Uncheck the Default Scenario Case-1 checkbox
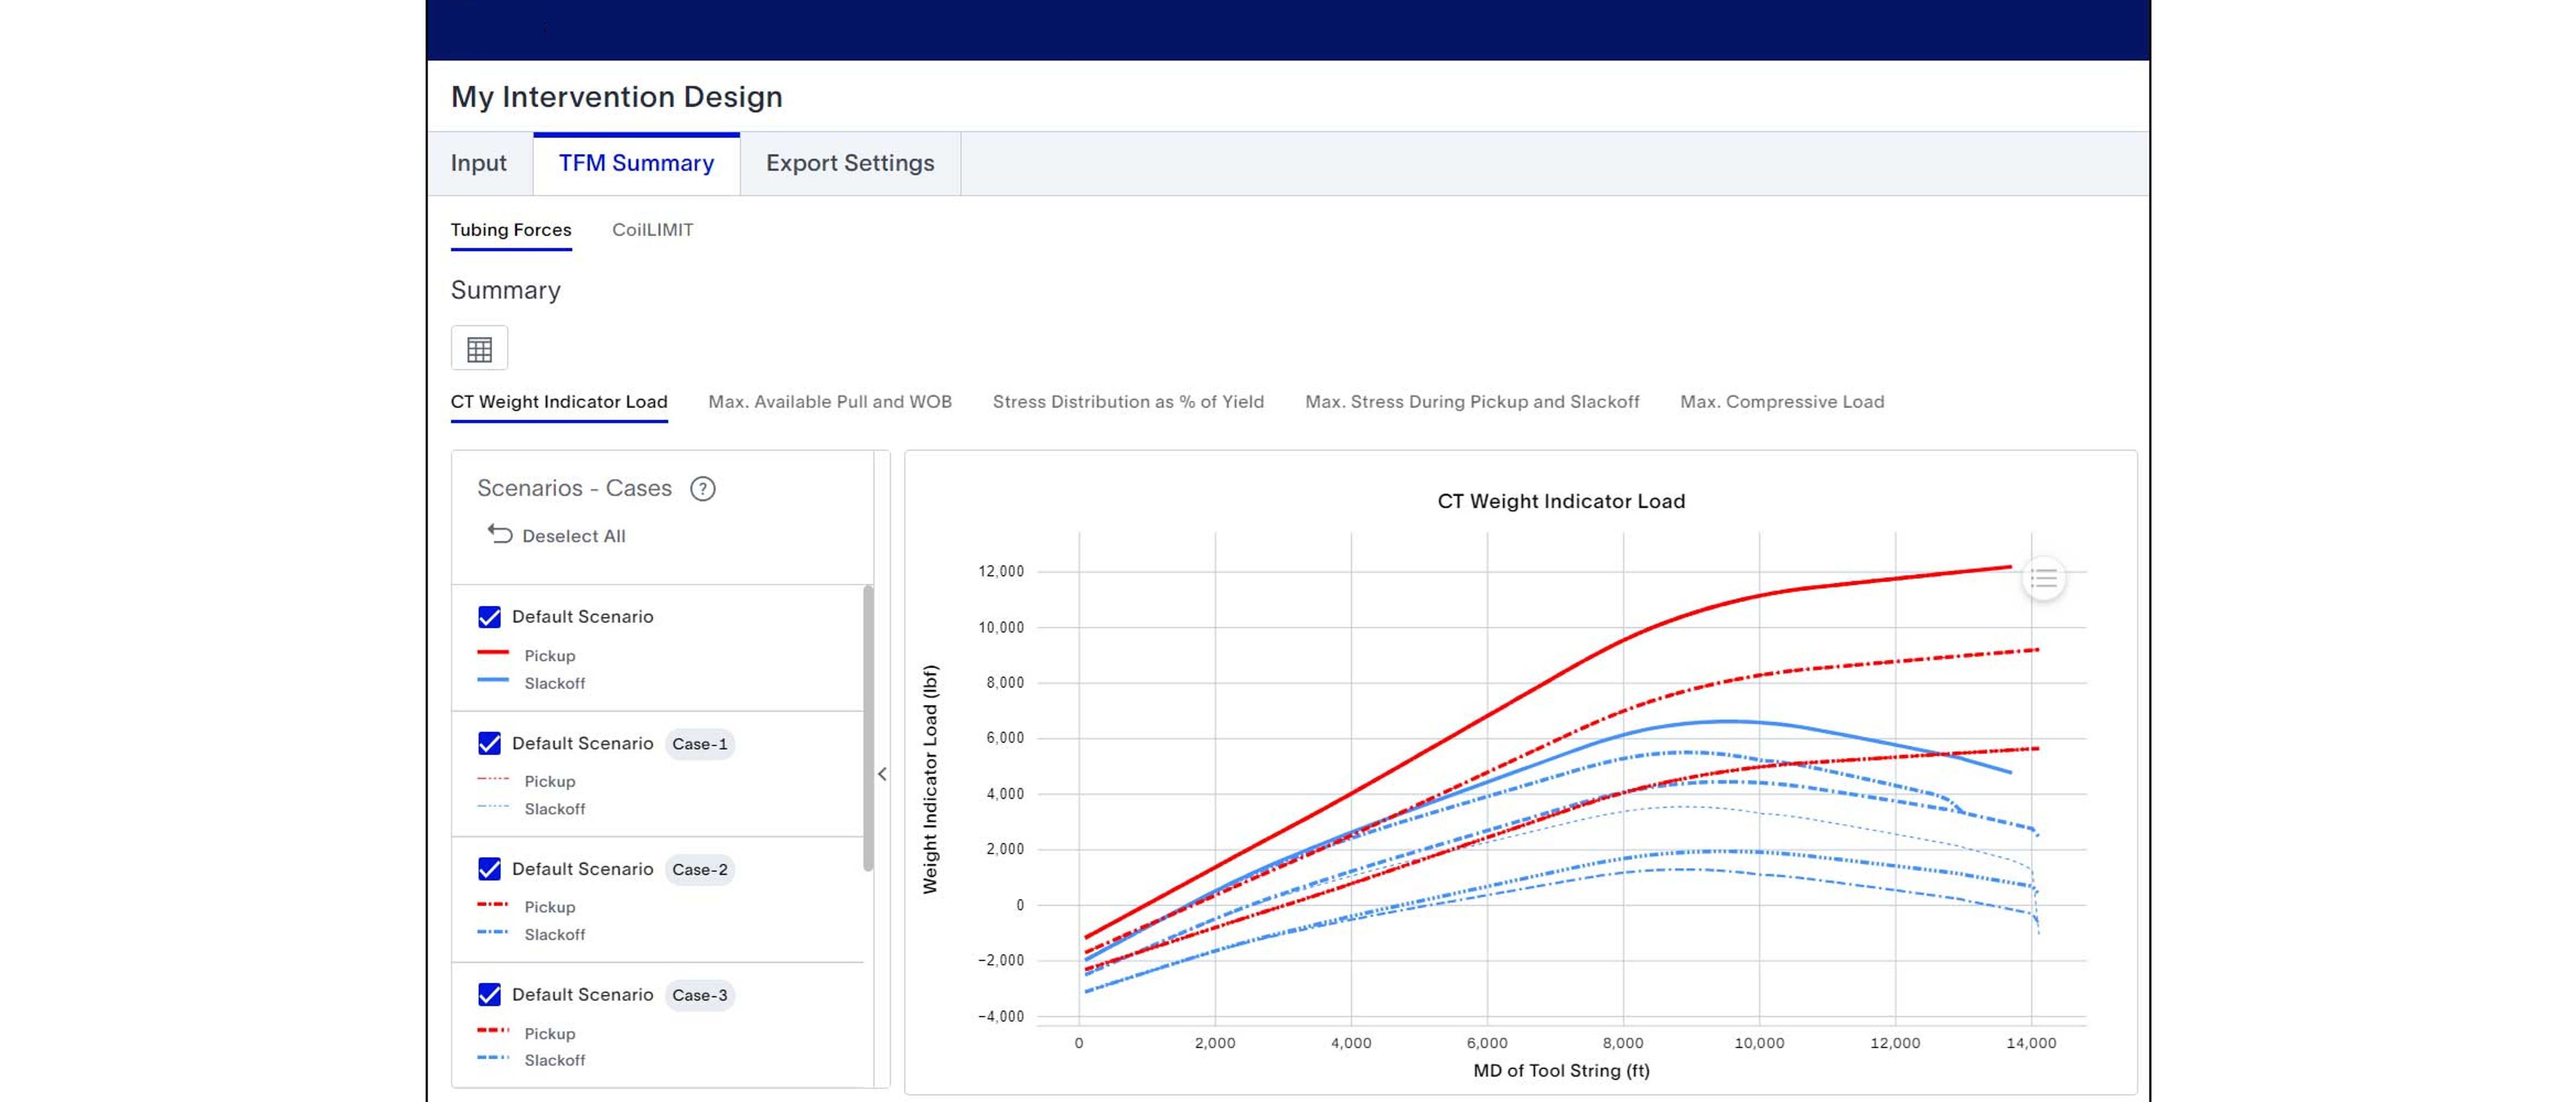Viewport: 2576px width, 1102px height. tap(489, 743)
